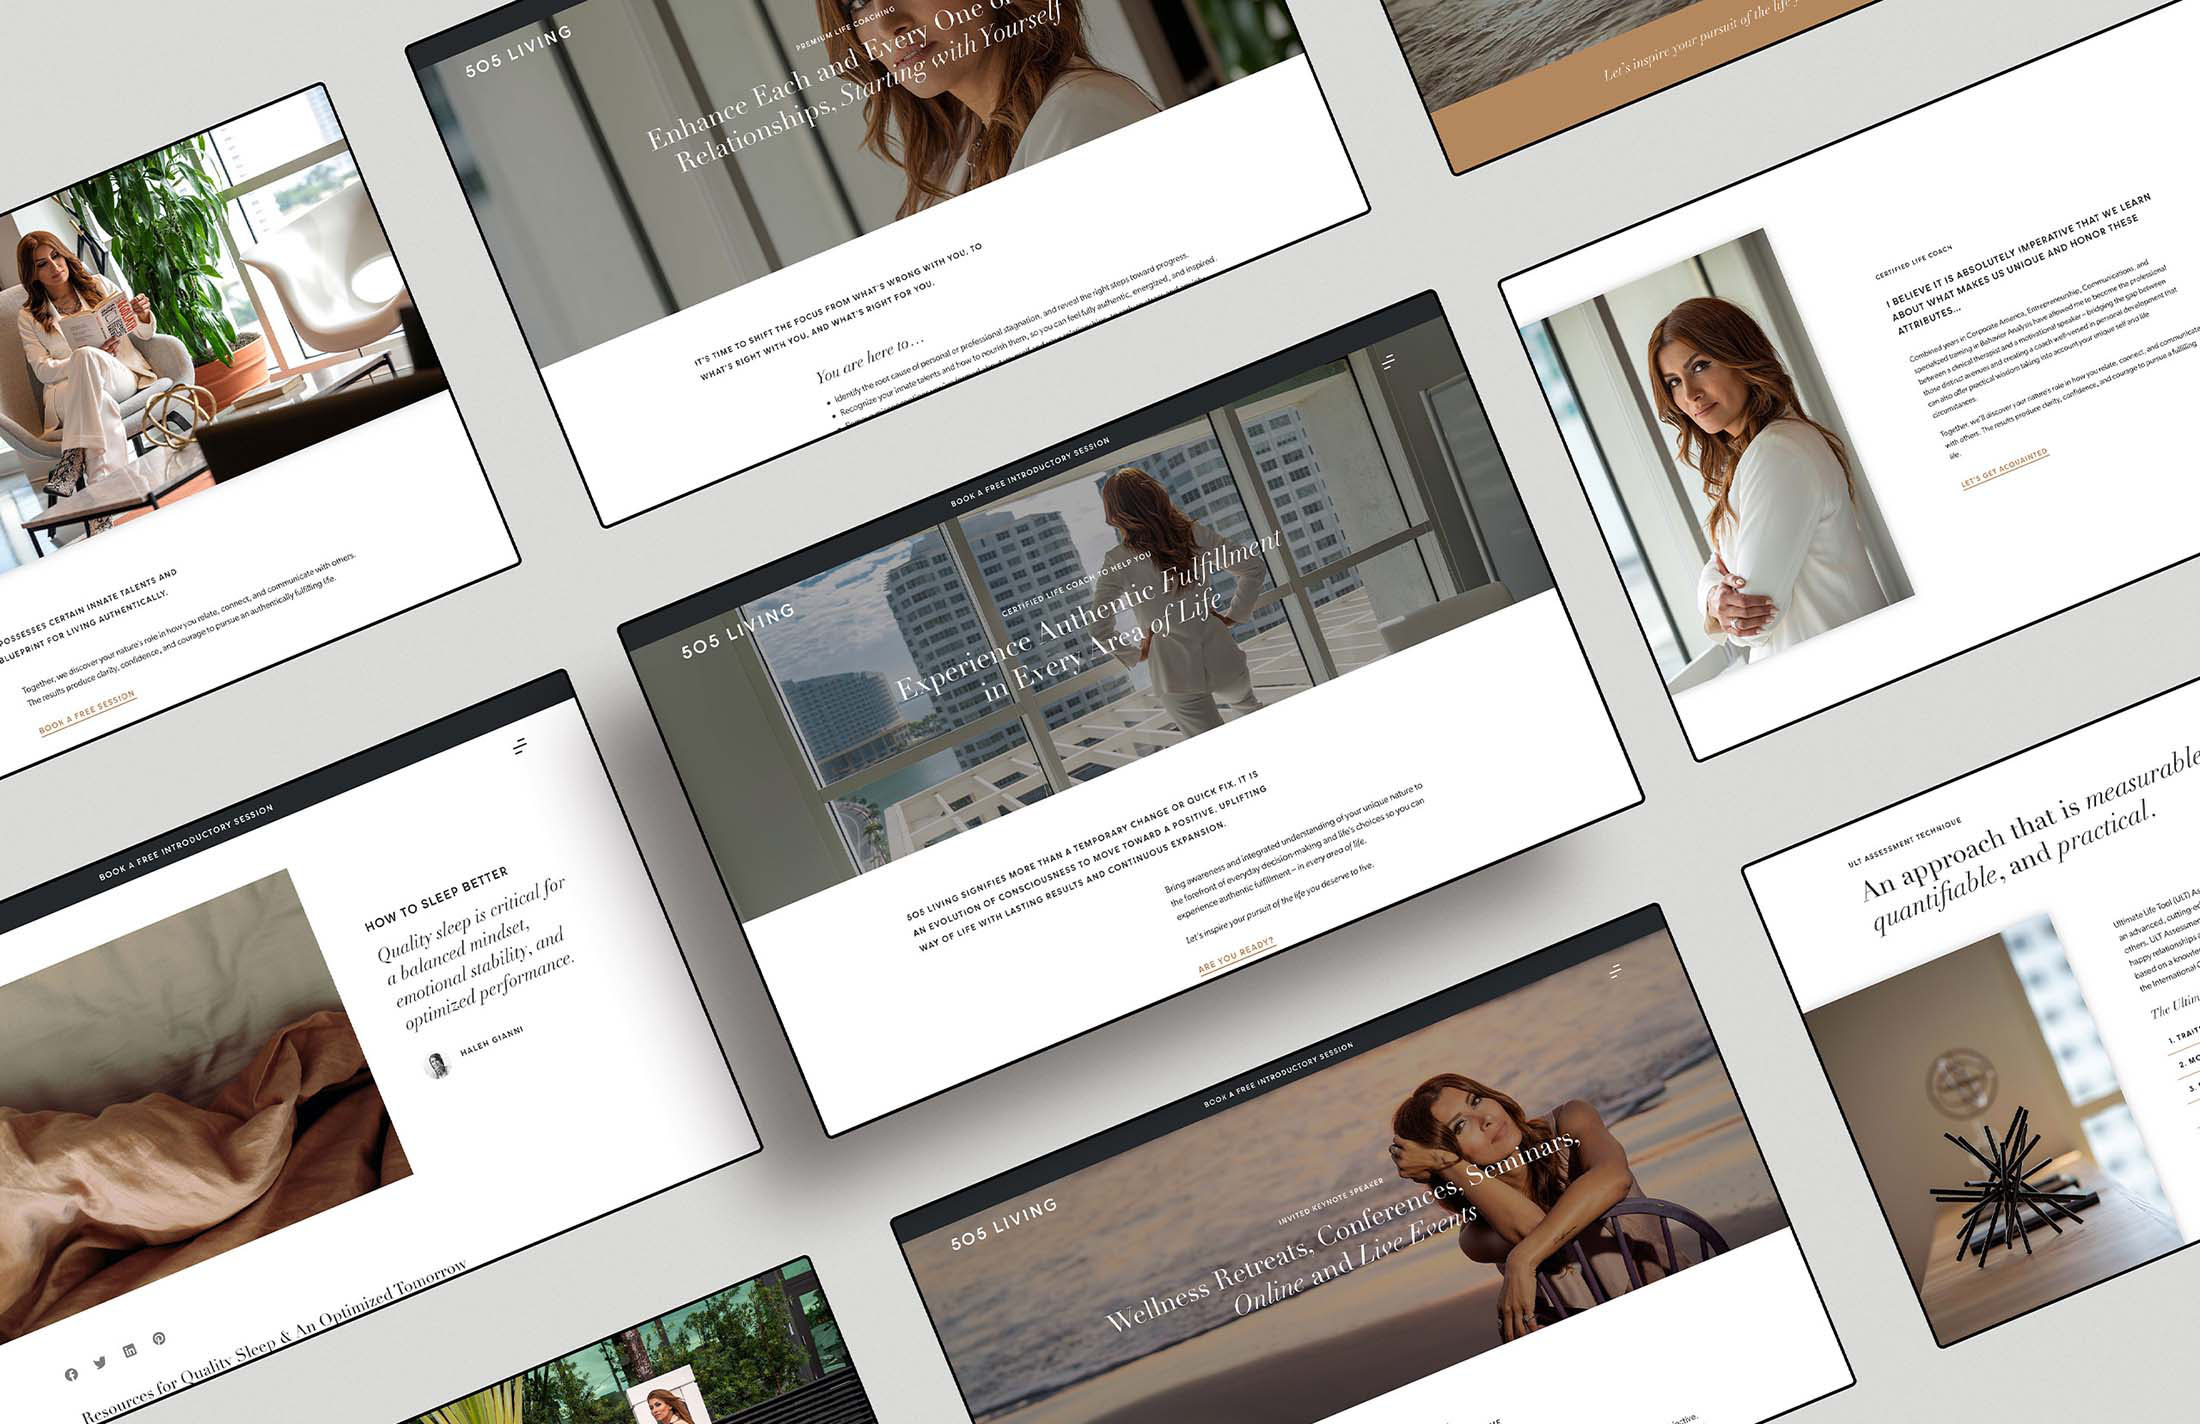This screenshot has height=1424, width=2200.
Task: Click '505 Living signifies more than' paragraph heading
Action: (1085, 861)
